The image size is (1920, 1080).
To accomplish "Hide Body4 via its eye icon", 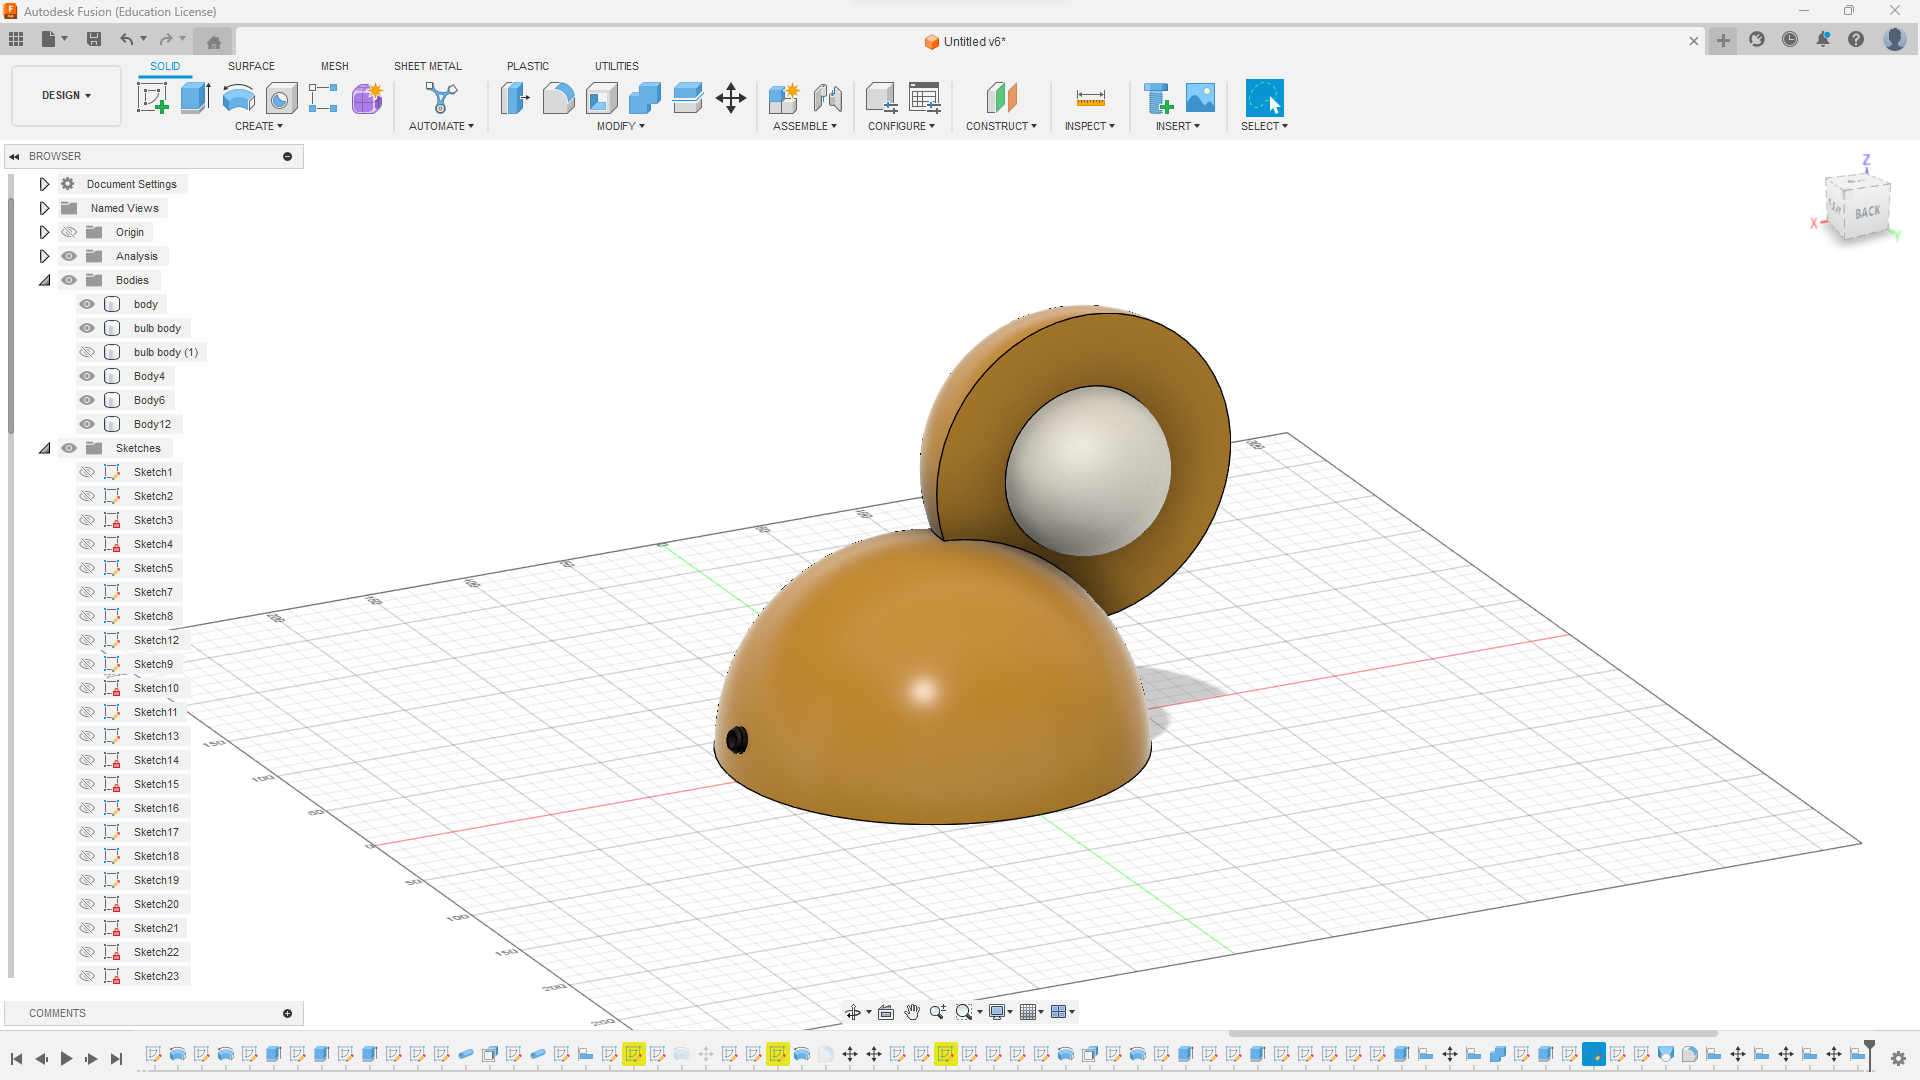I will point(87,376).
